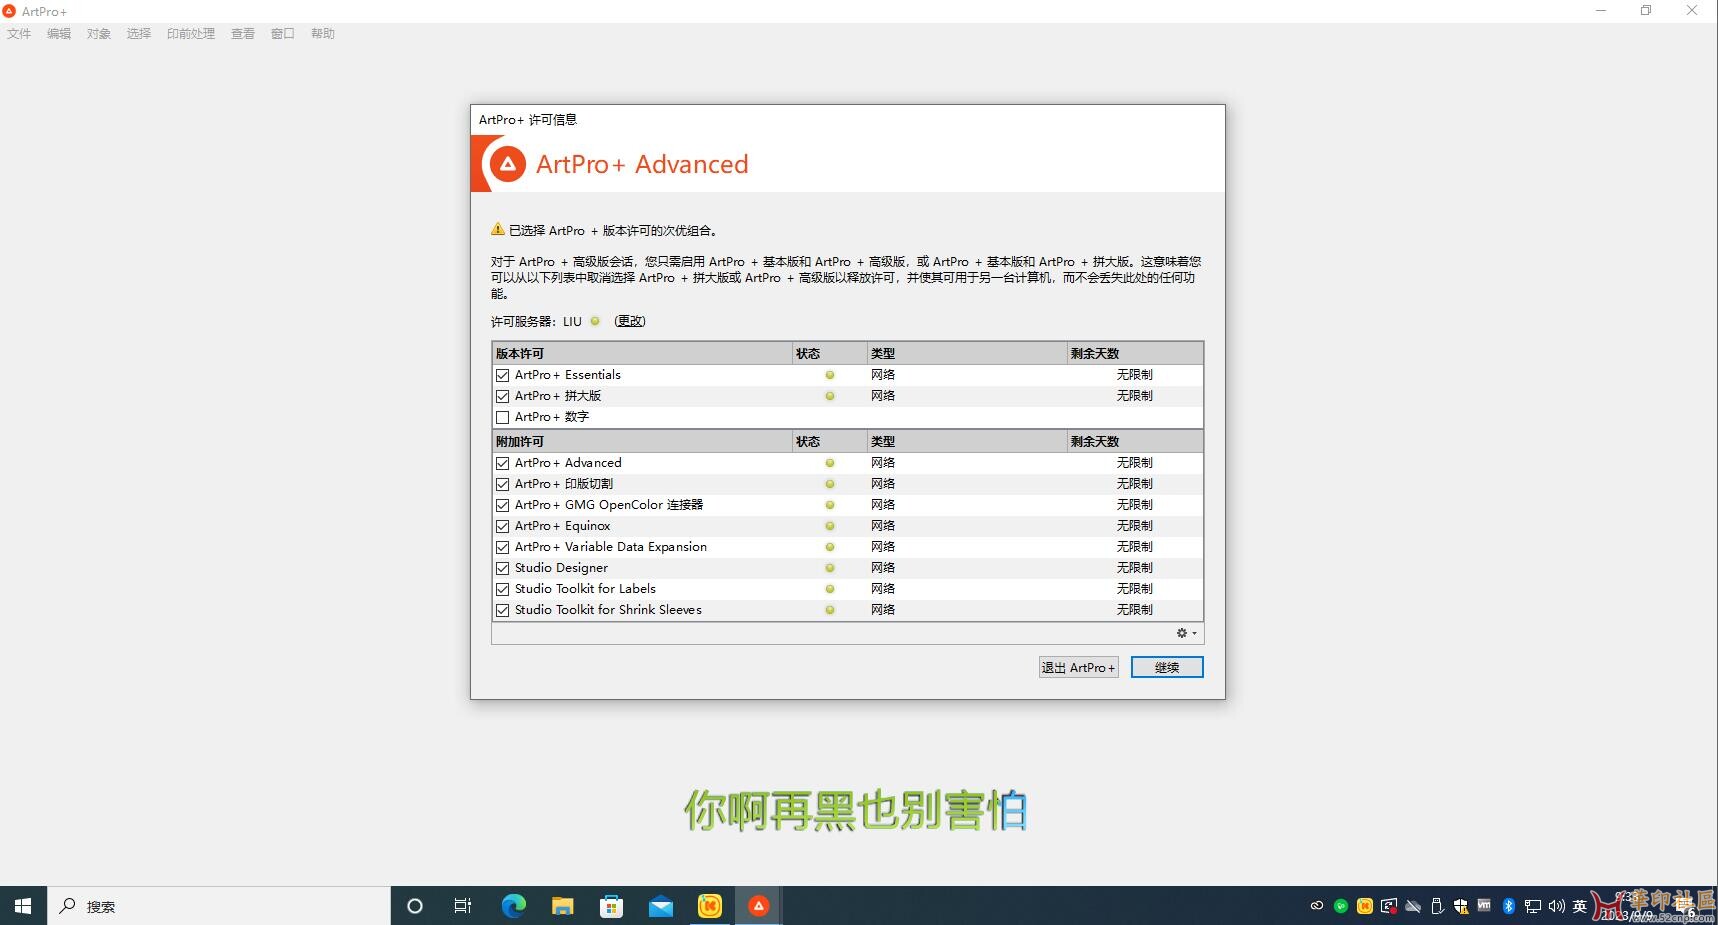Image resolution: width=1718 pixels, height=925 pixels.
Task: Click the 退出 ArtPro+ button
Action: (1078, 667)
